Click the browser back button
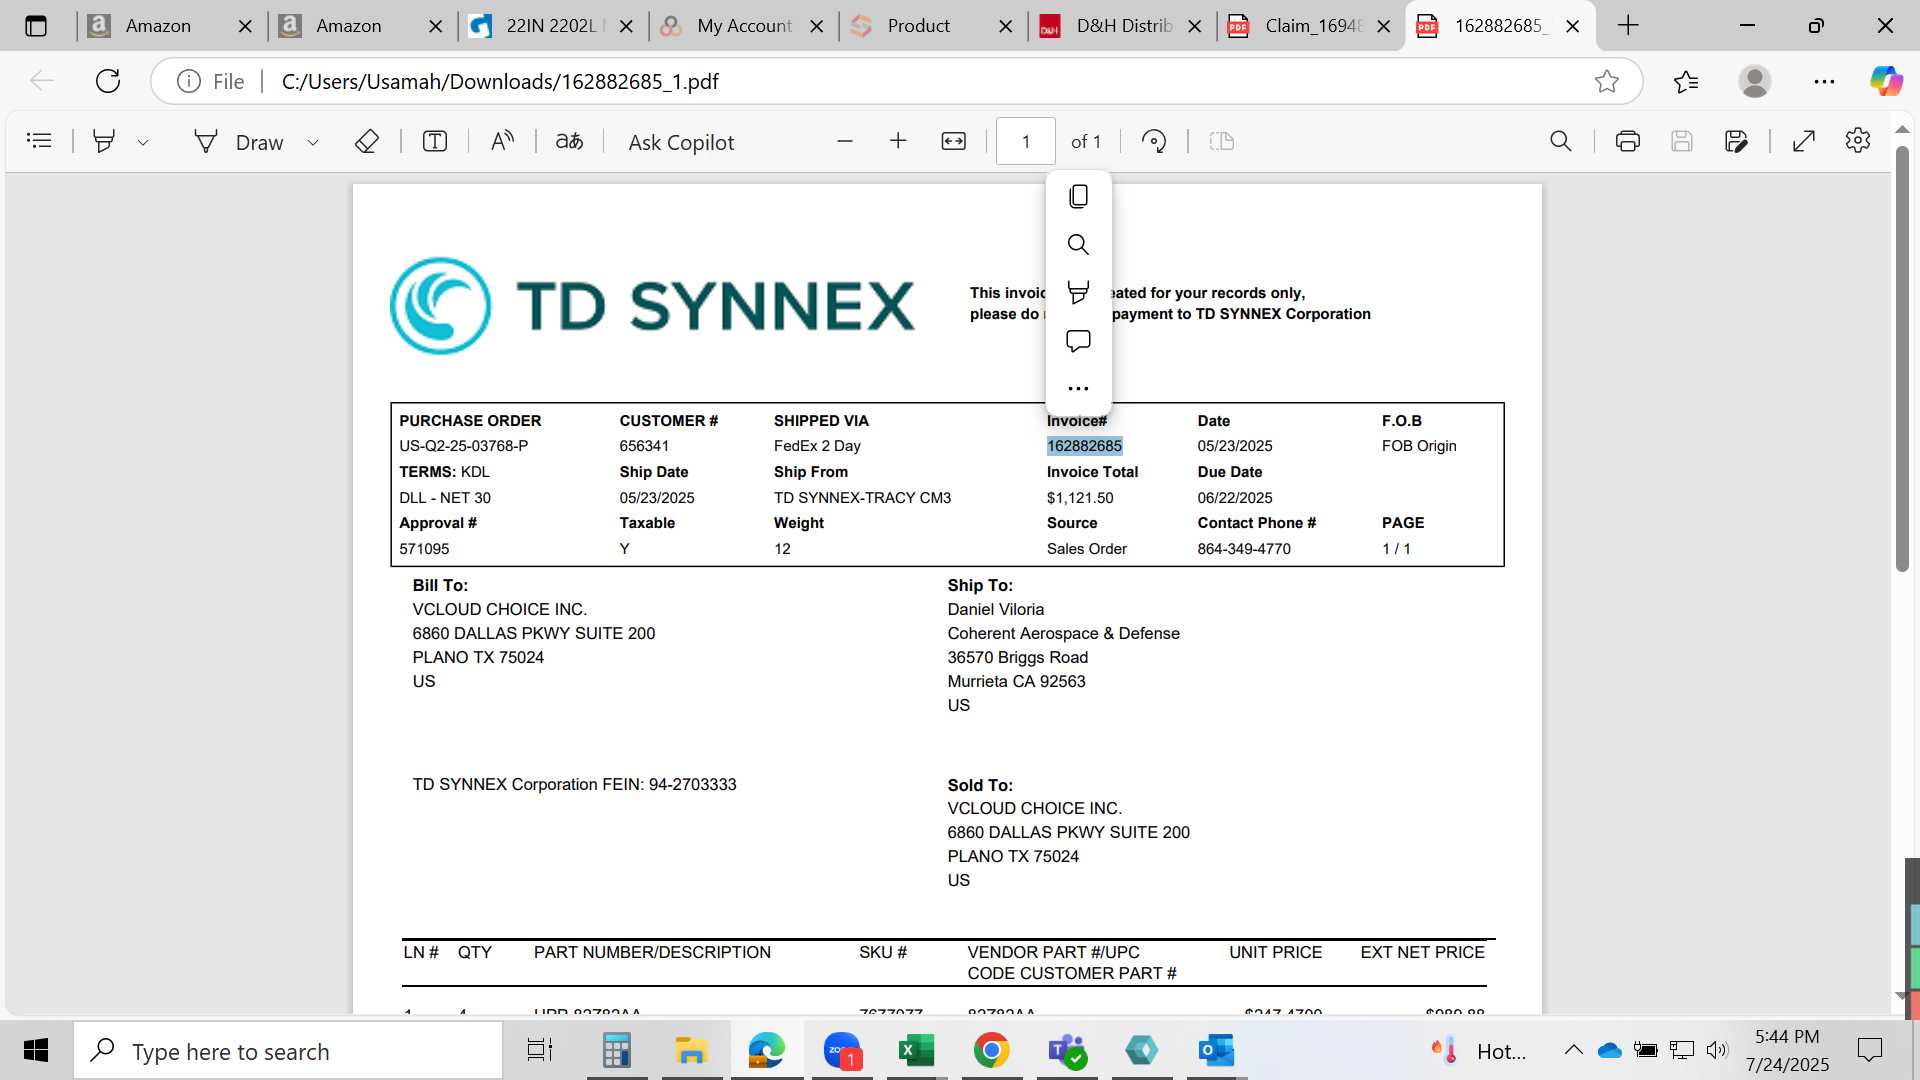 click(42, 81)
